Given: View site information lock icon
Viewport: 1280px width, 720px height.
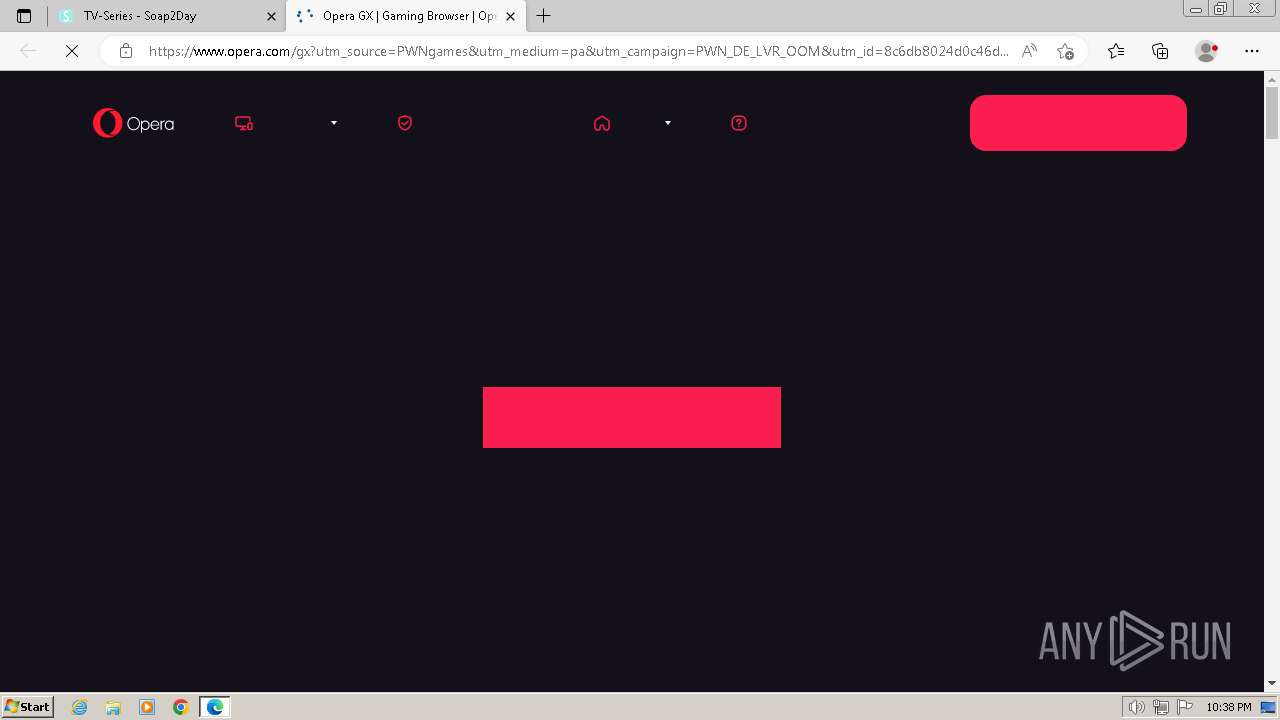Looking at the screenshot, I should [x=126, y=51].
